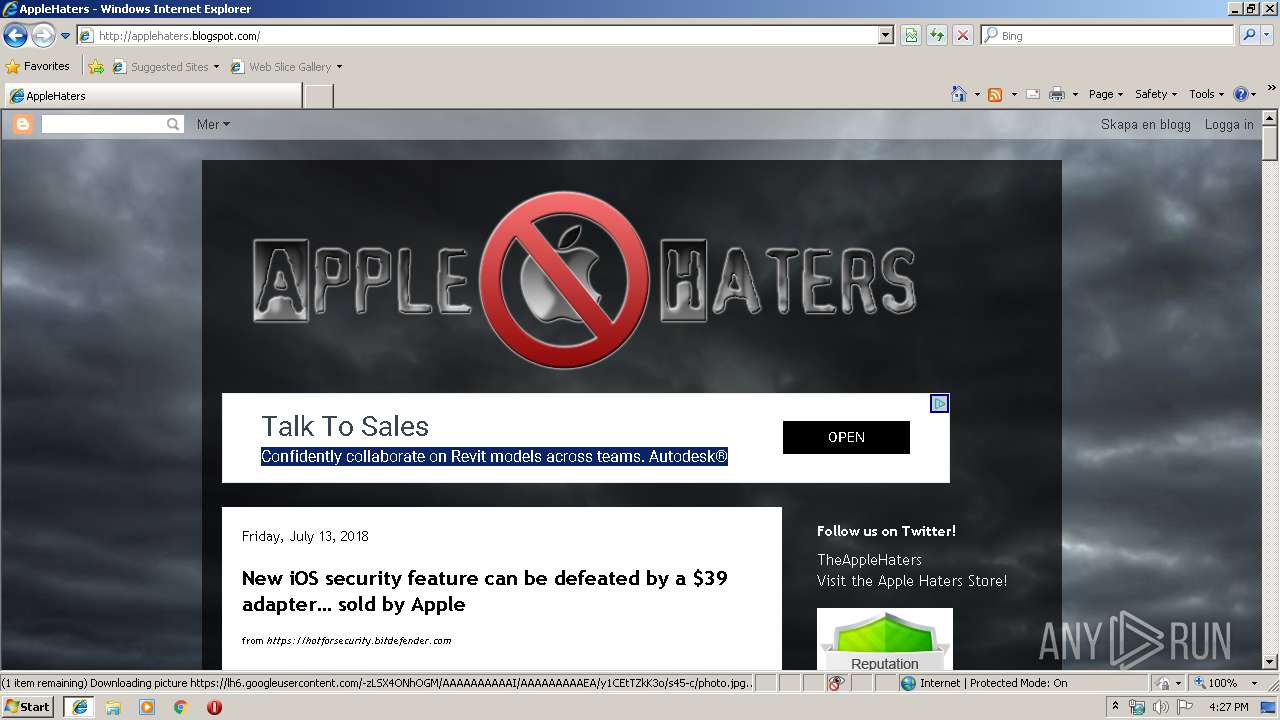This screenshot has width=1280, height=720.
Task: Open the Safety menu
Action: pyautogui.click(x=1156, y=94)
